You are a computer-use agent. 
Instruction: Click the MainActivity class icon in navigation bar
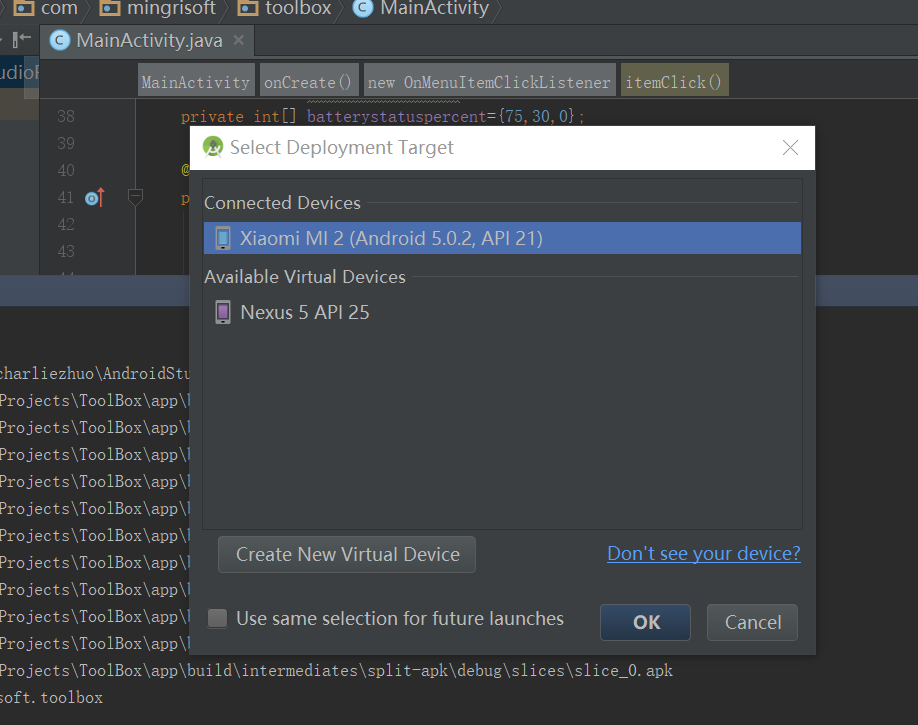pyautogui.click(x=362, y=8)
